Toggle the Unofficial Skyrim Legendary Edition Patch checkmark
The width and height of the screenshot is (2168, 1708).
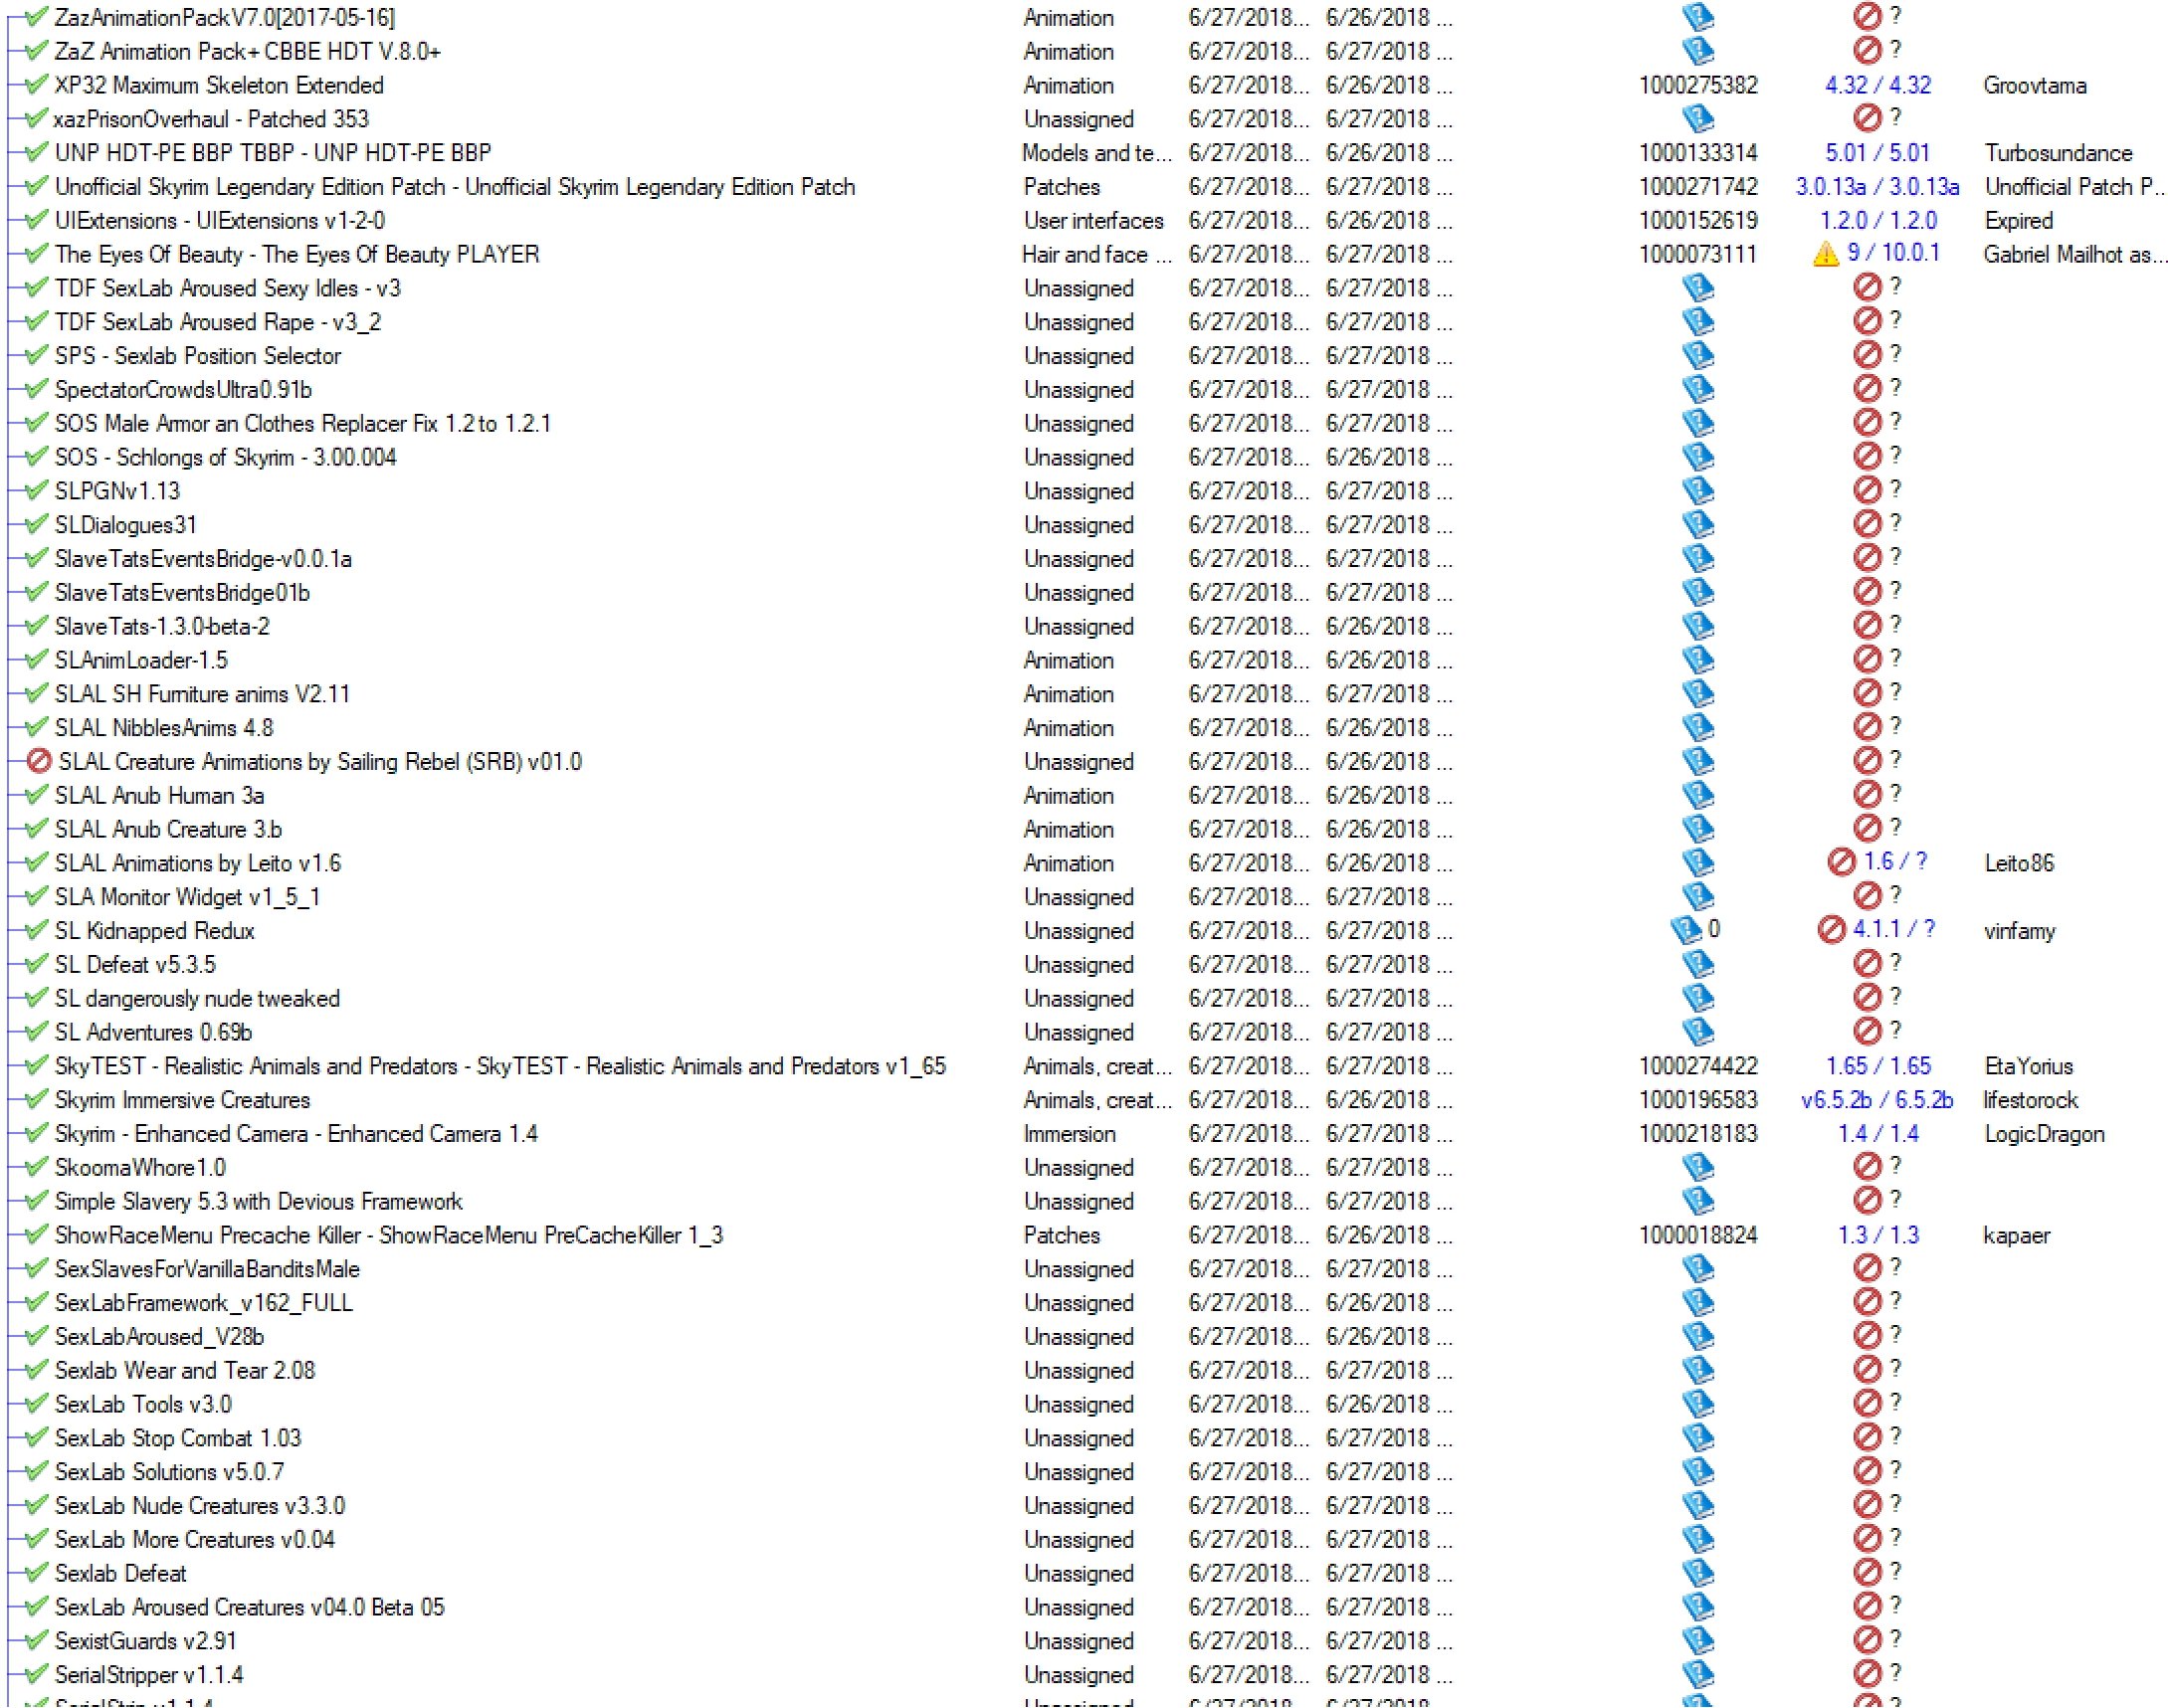pos(36,186)
